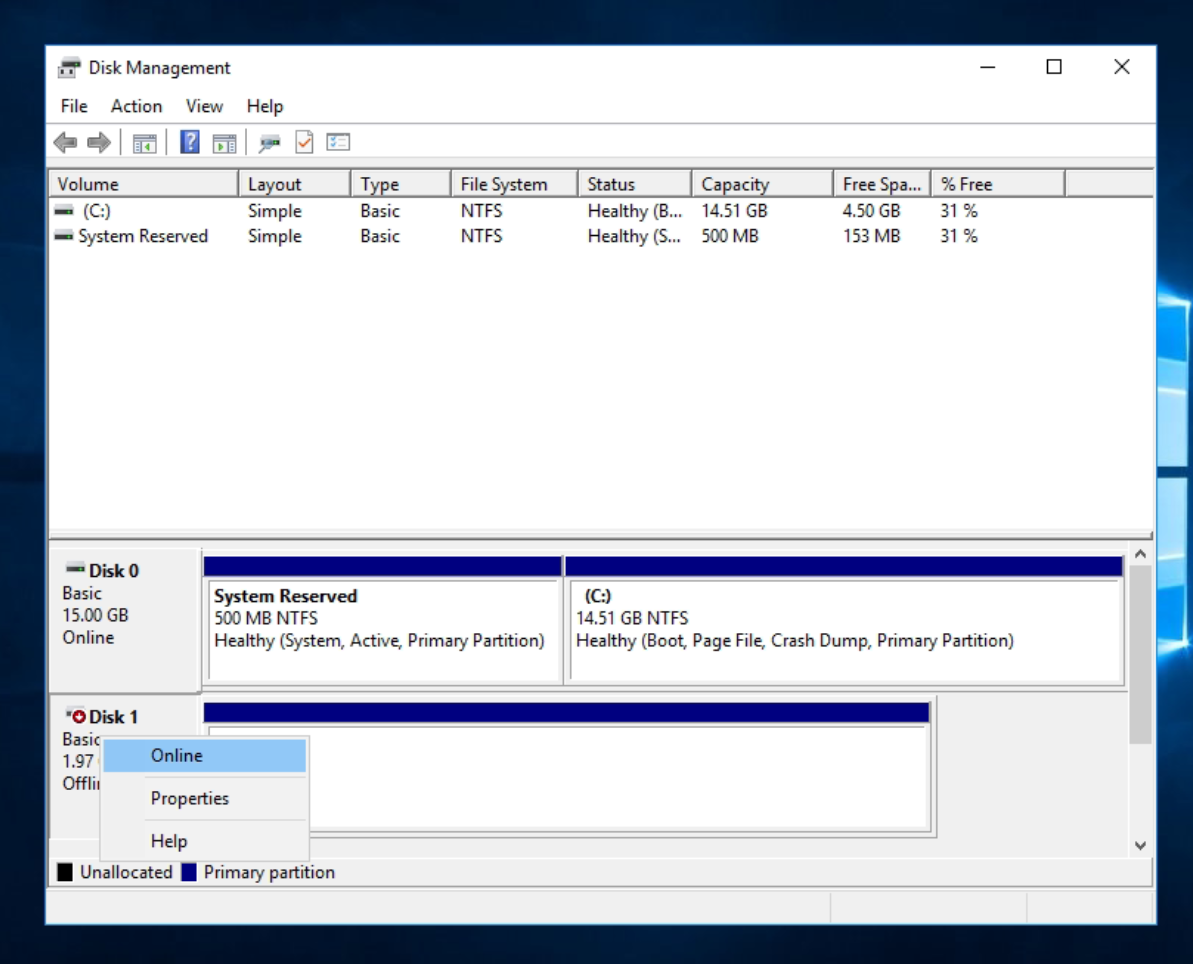Click the Healthy (B... status cell
Screen dimensions: 1193x964
[635, 211]
